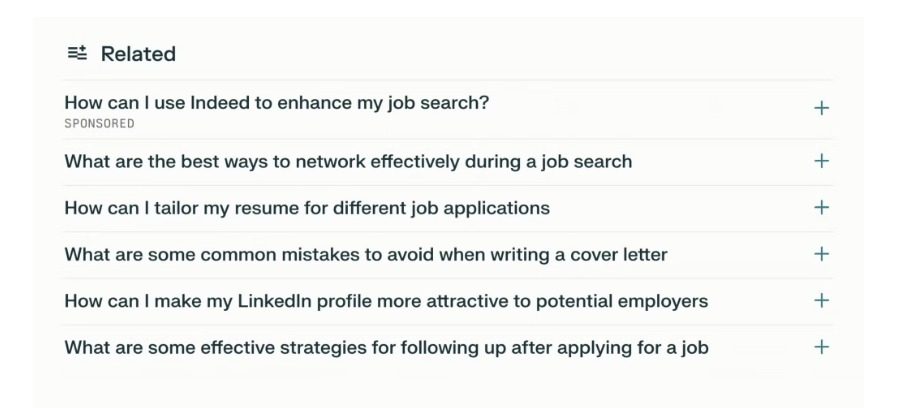Click plus icon beside cover letter mistakes question

pos(821,254)
